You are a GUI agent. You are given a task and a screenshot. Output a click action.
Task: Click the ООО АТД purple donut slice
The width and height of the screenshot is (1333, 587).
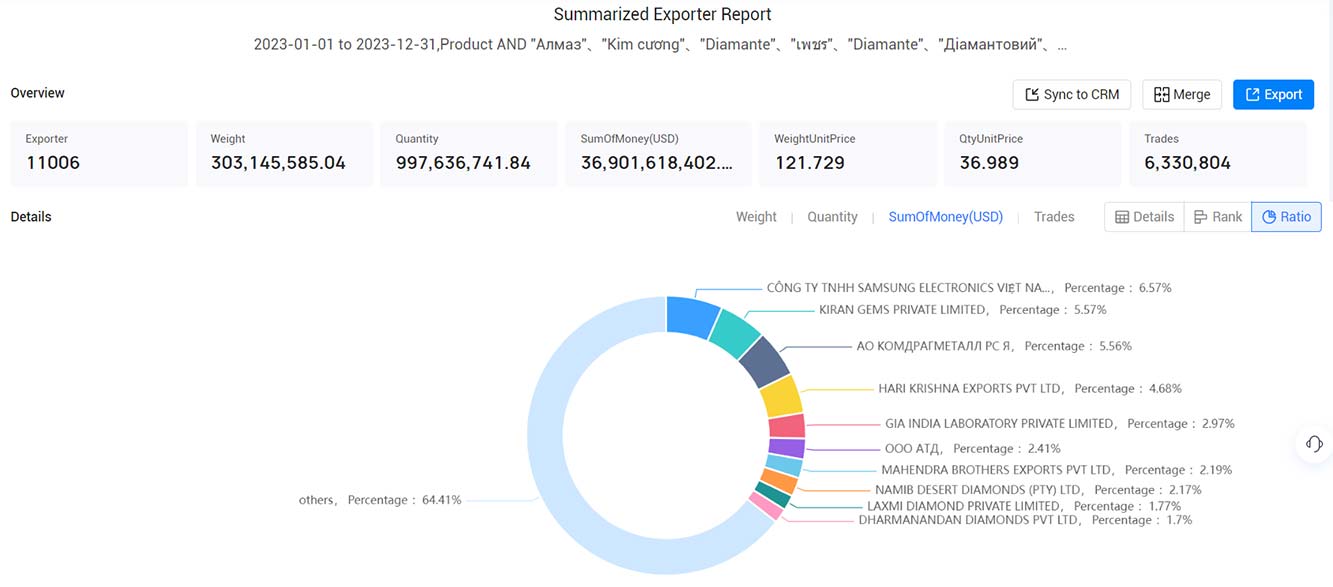click(x=786, y=449)
